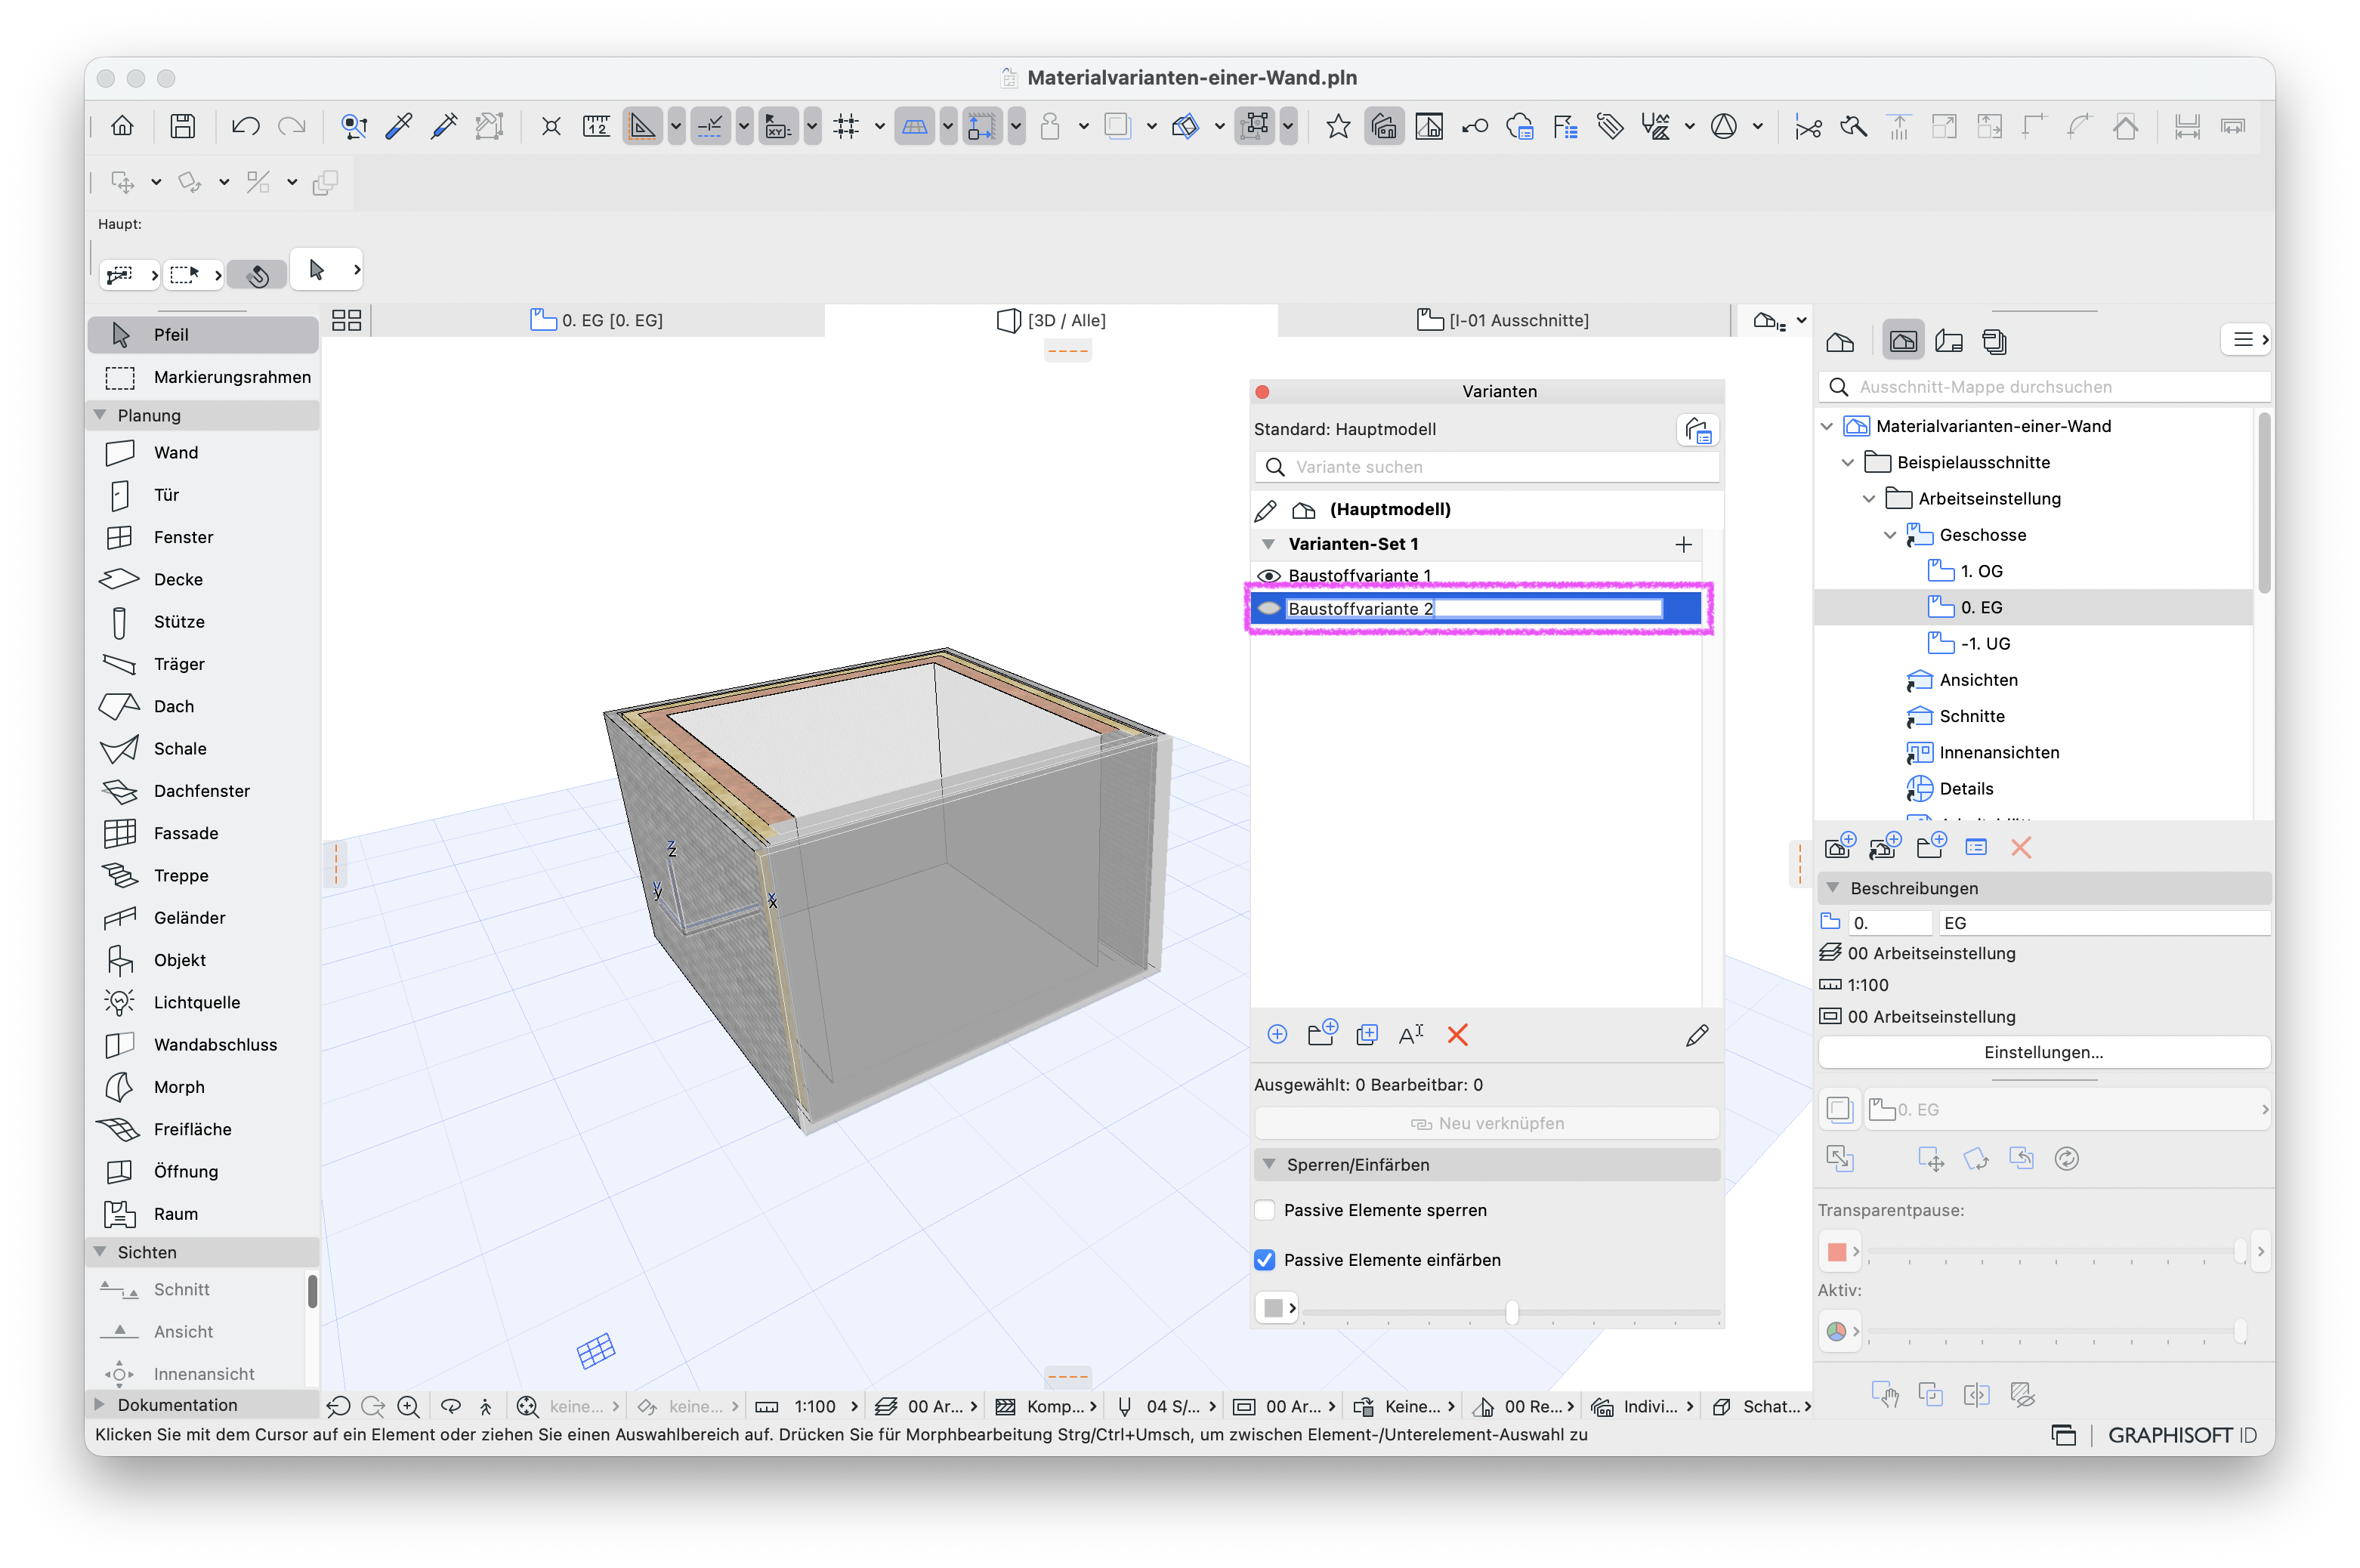The image size is (2360, 1568).
Task: Click the Baustoffvariante 2 name field
Action: tap(1473, 609)
